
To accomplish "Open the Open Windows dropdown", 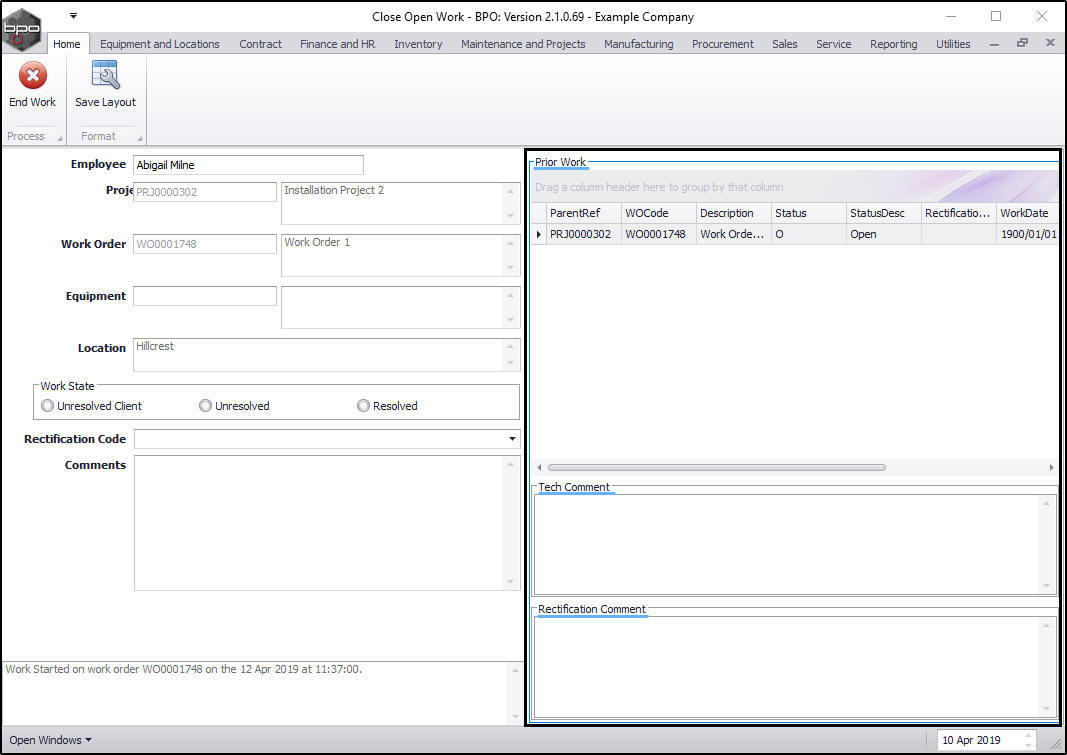I will (x=50, y=740).
